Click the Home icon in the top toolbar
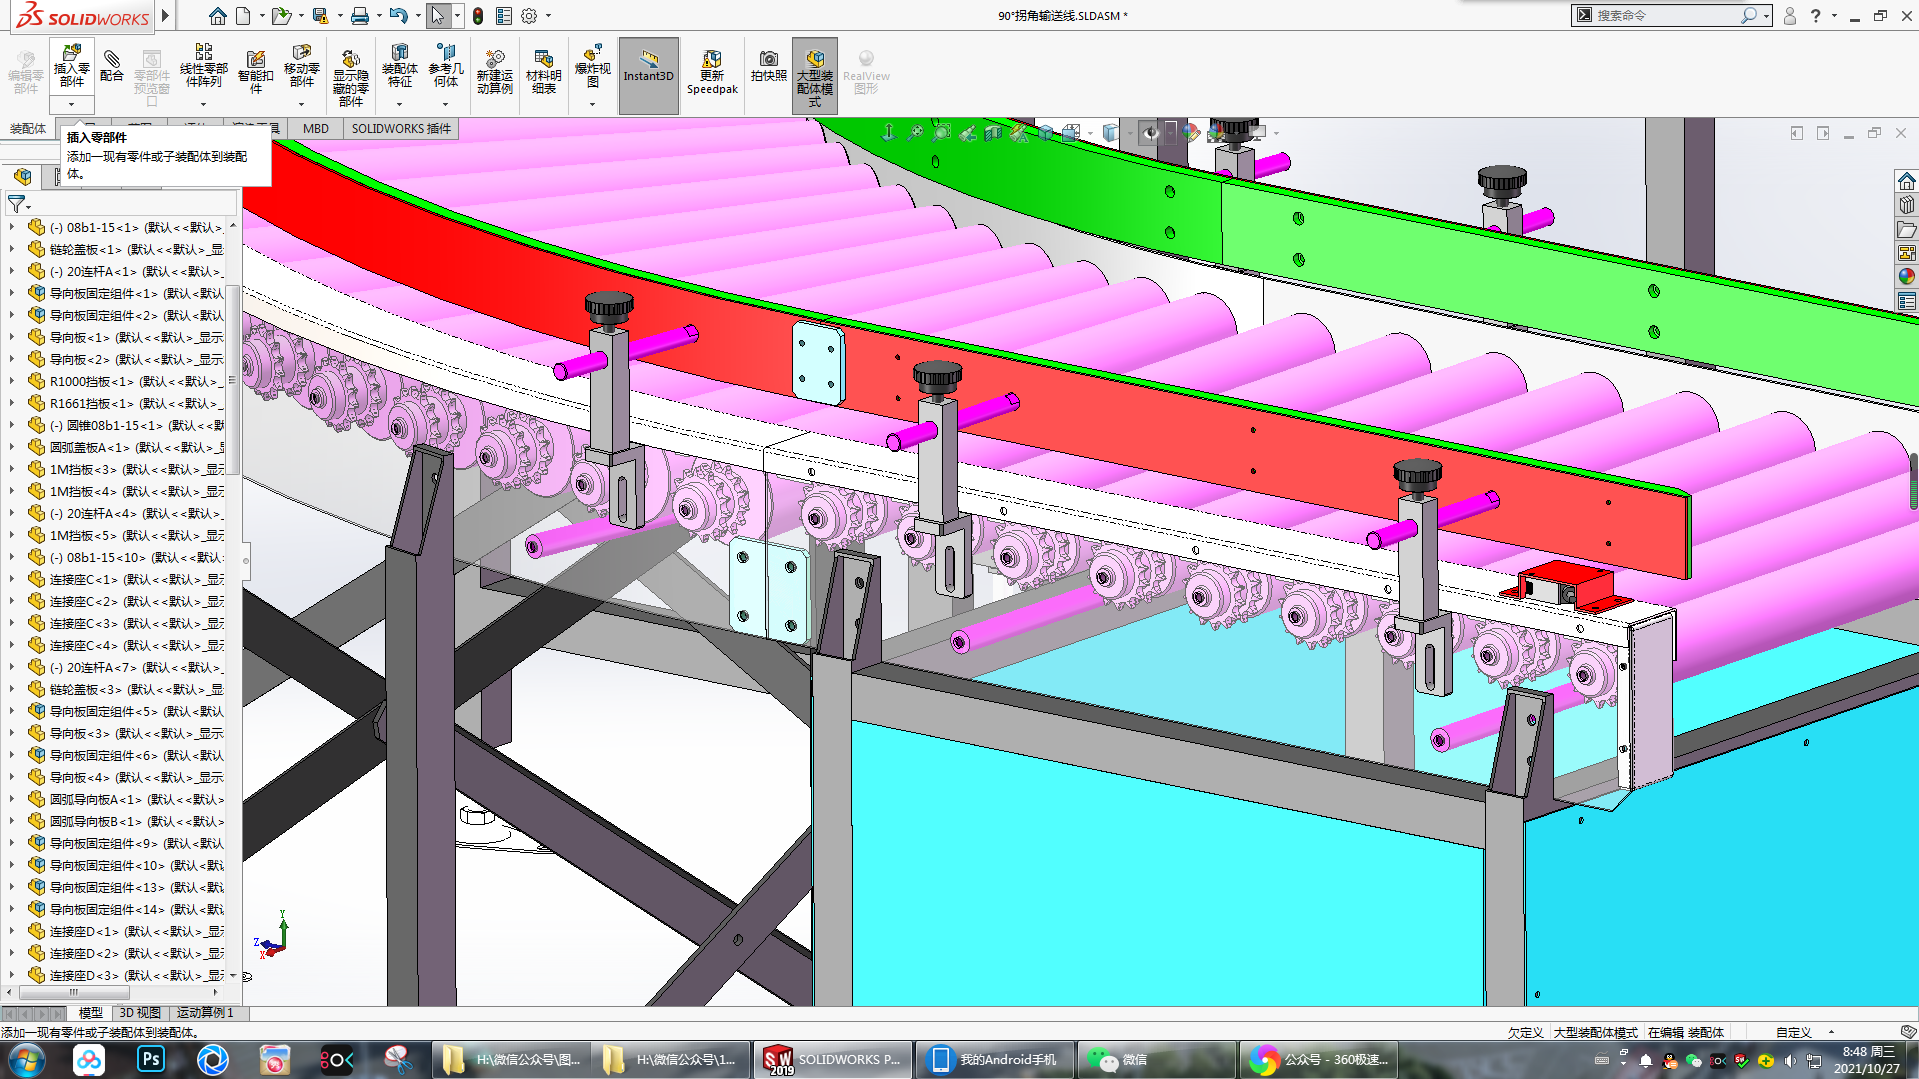1919x1079 pixels. coord(217,16)
